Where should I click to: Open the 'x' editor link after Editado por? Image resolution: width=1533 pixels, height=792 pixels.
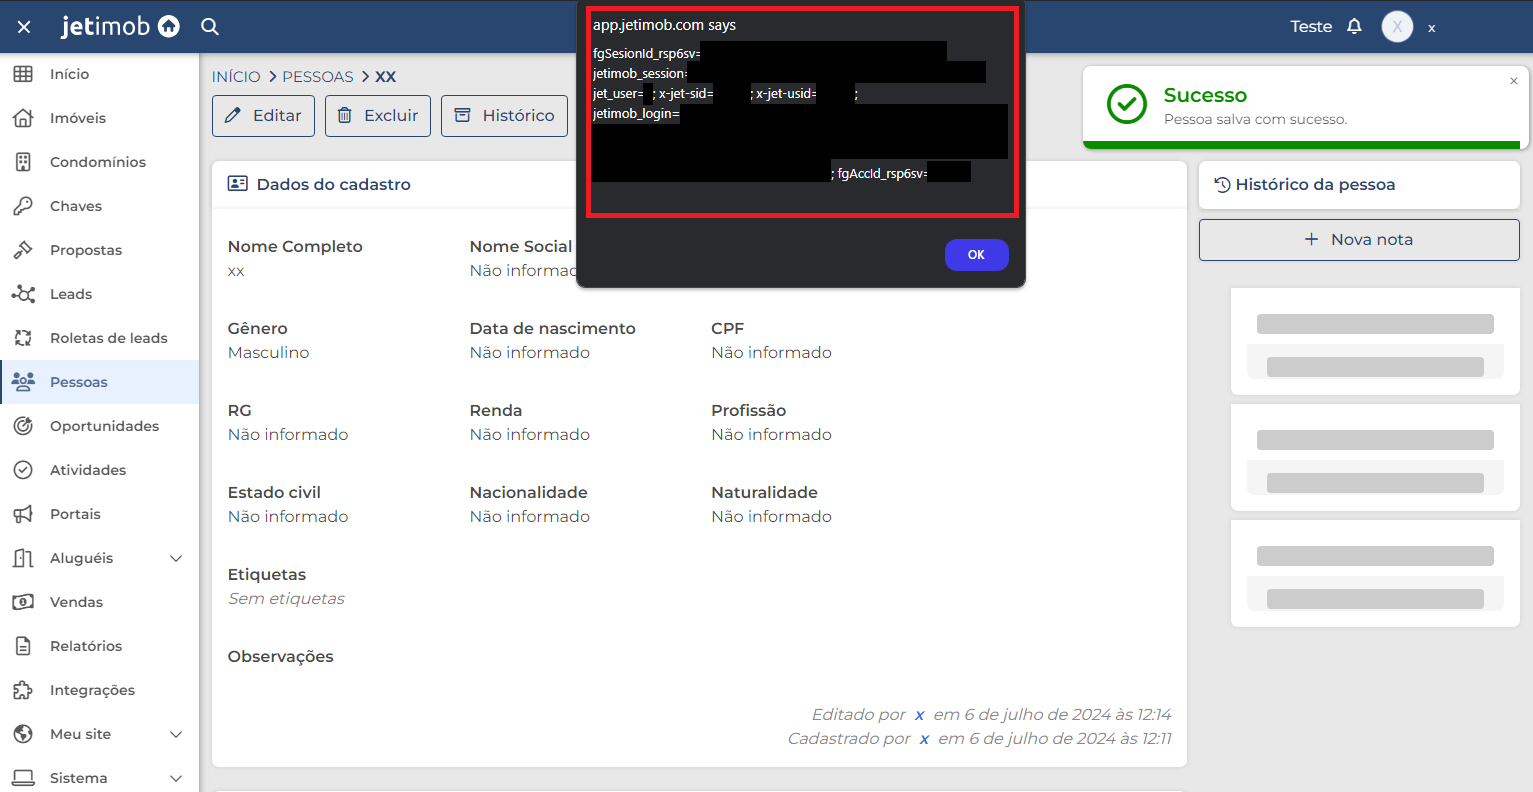(x=919, y=715)
